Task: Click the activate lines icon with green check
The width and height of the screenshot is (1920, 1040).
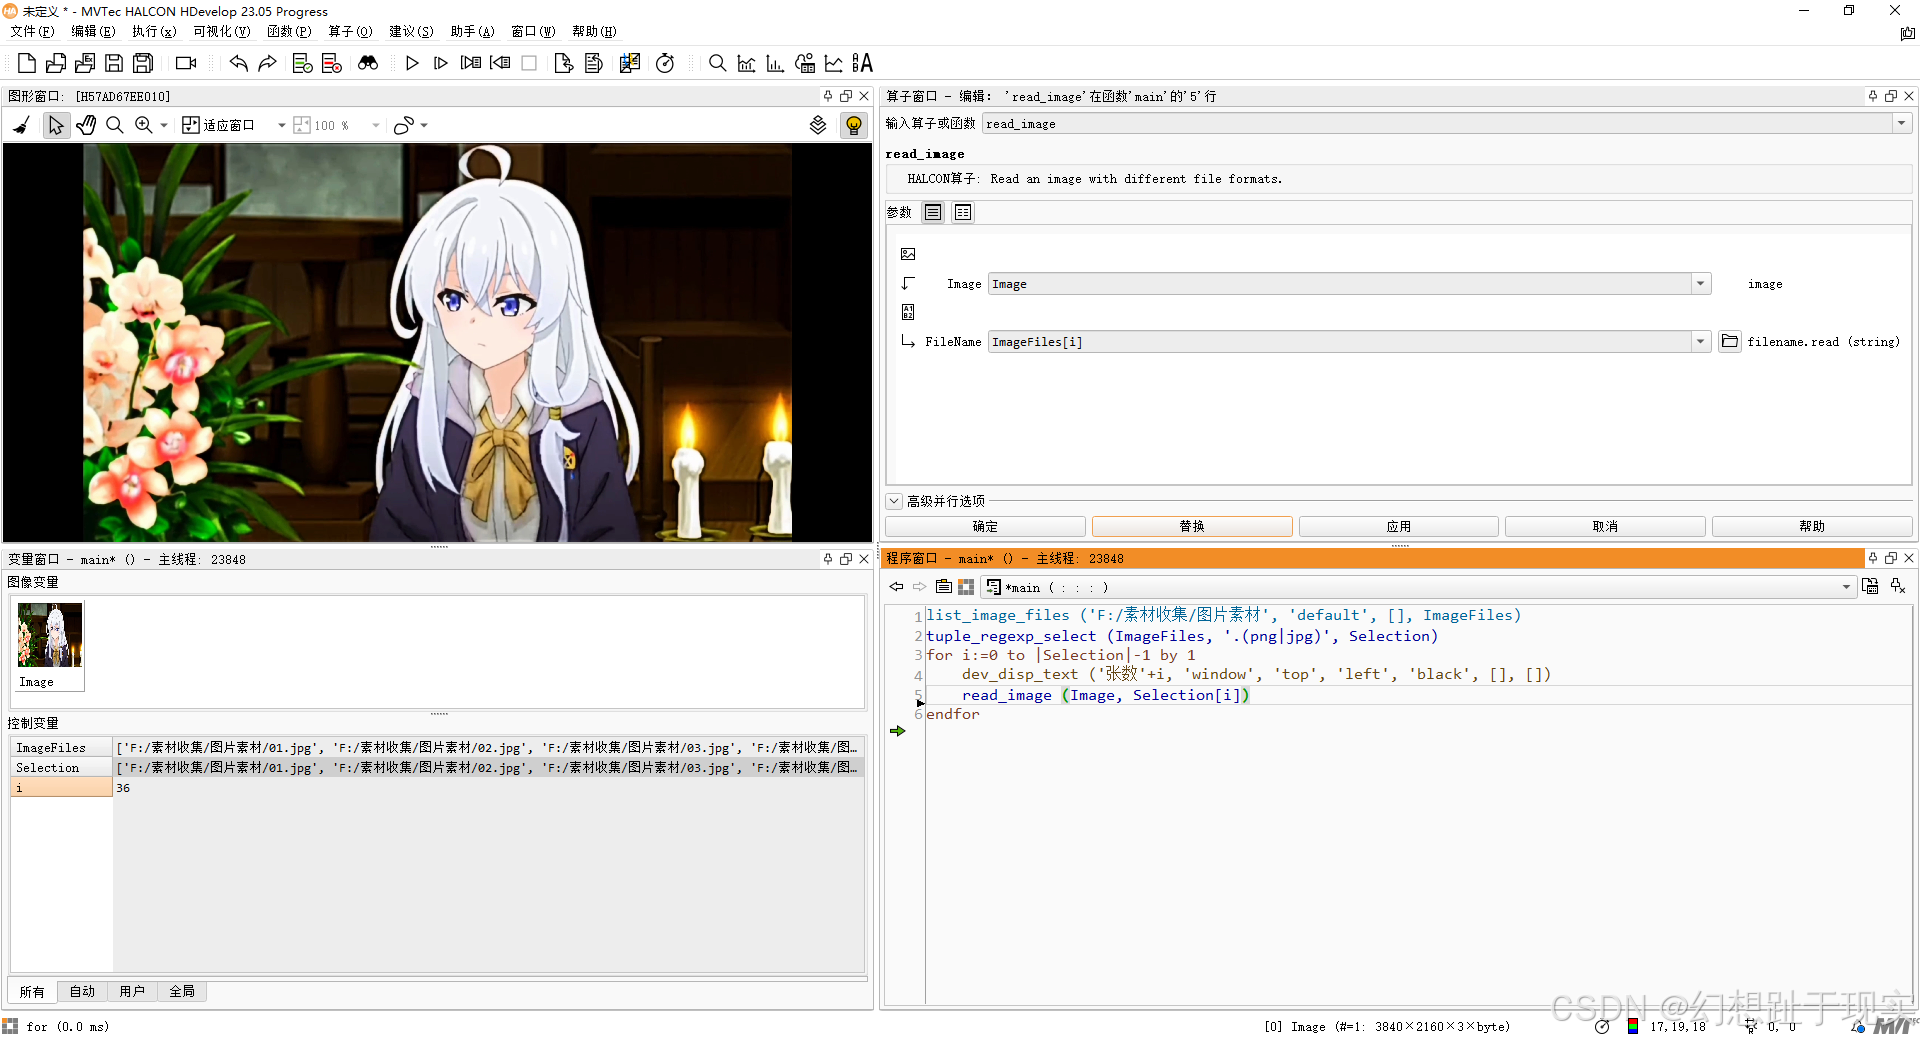Action: (x=302, y=63)
